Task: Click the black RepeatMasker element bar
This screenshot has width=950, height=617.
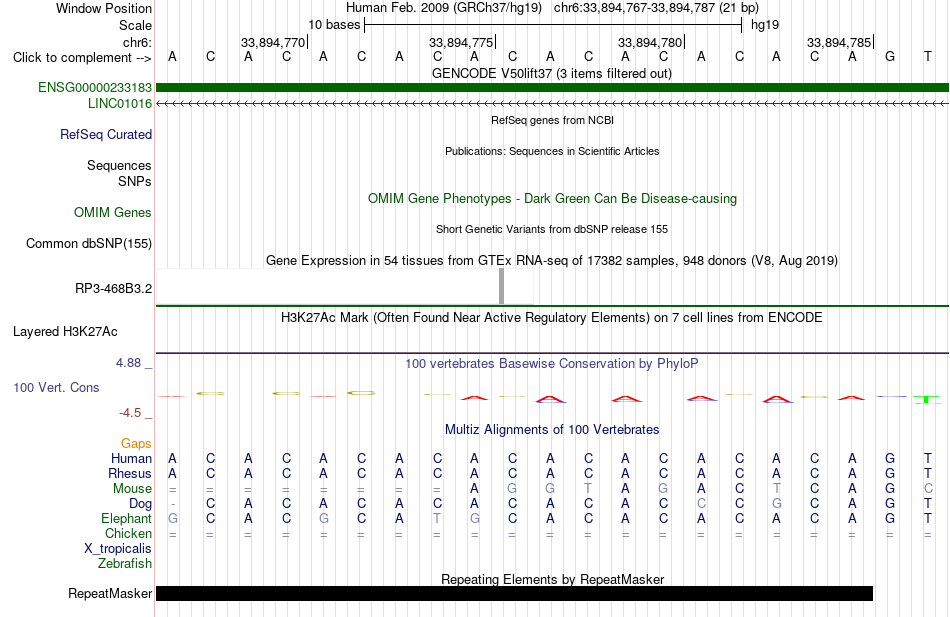Action: coord(514,593)
